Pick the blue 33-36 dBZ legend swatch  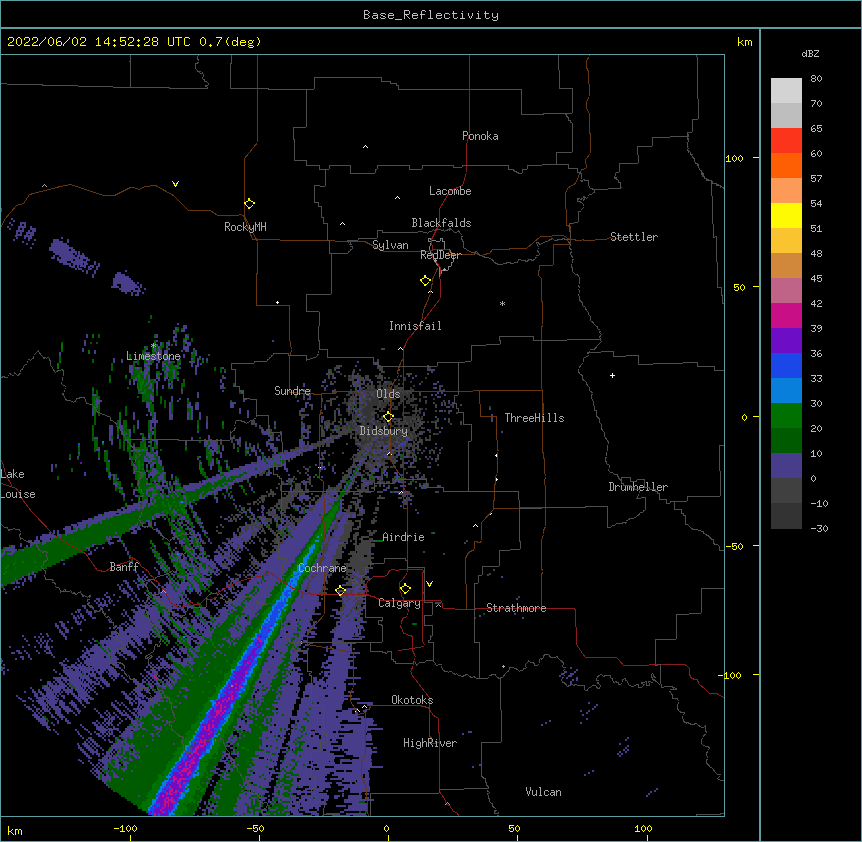point(786,365)
